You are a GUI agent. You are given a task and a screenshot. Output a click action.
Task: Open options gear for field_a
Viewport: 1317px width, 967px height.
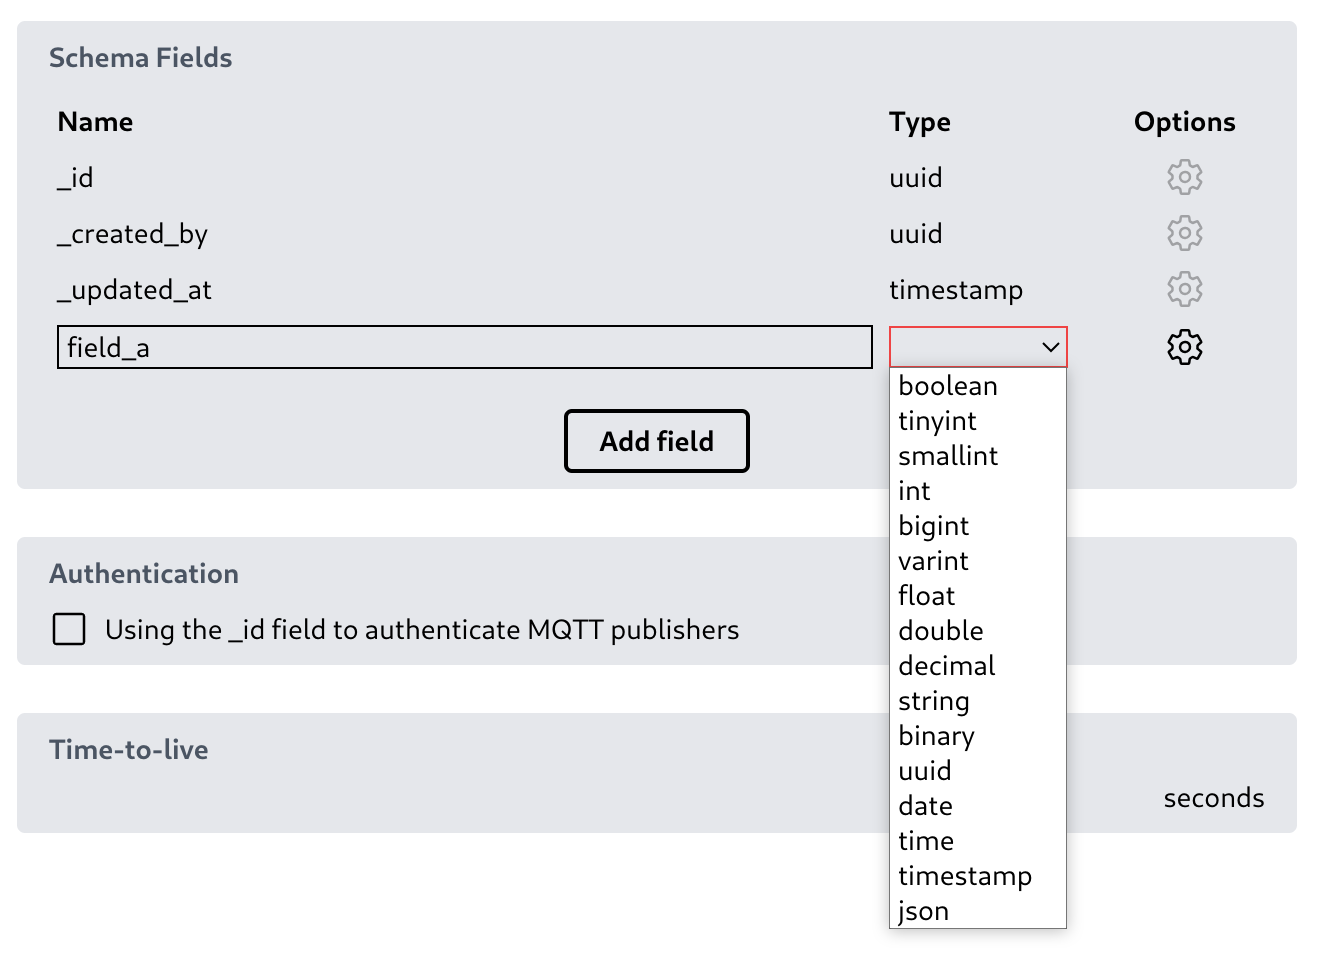coord(1184,347)
